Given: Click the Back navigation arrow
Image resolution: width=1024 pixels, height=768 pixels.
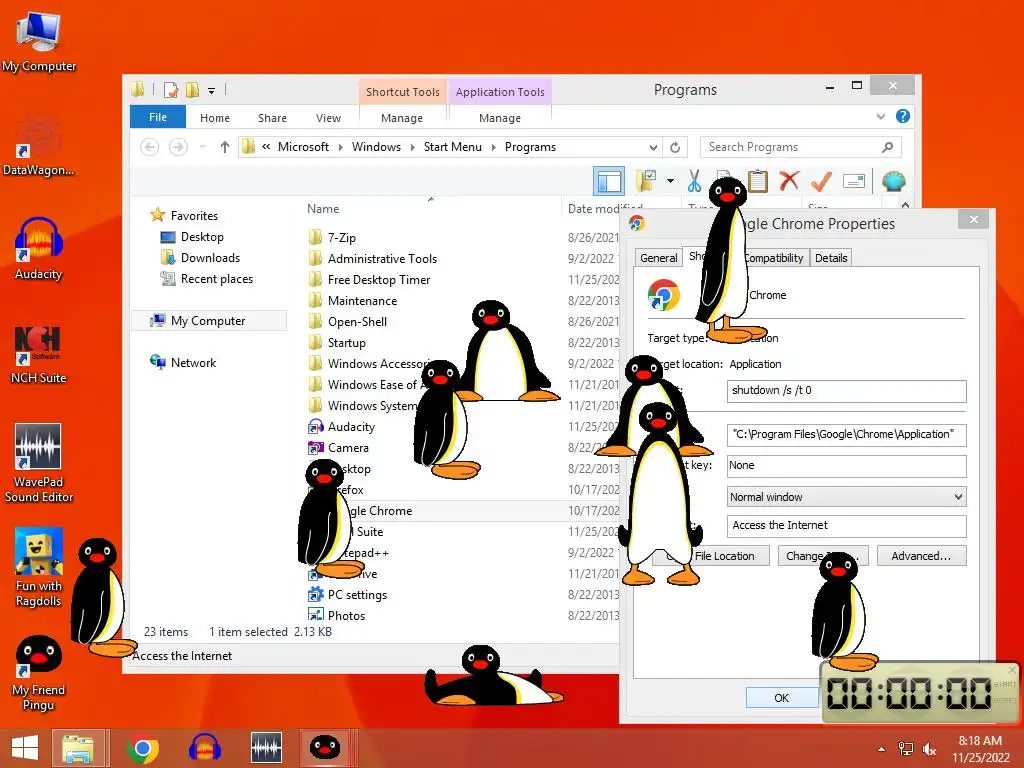Looking at the screenshot, I should coord(150,147).
